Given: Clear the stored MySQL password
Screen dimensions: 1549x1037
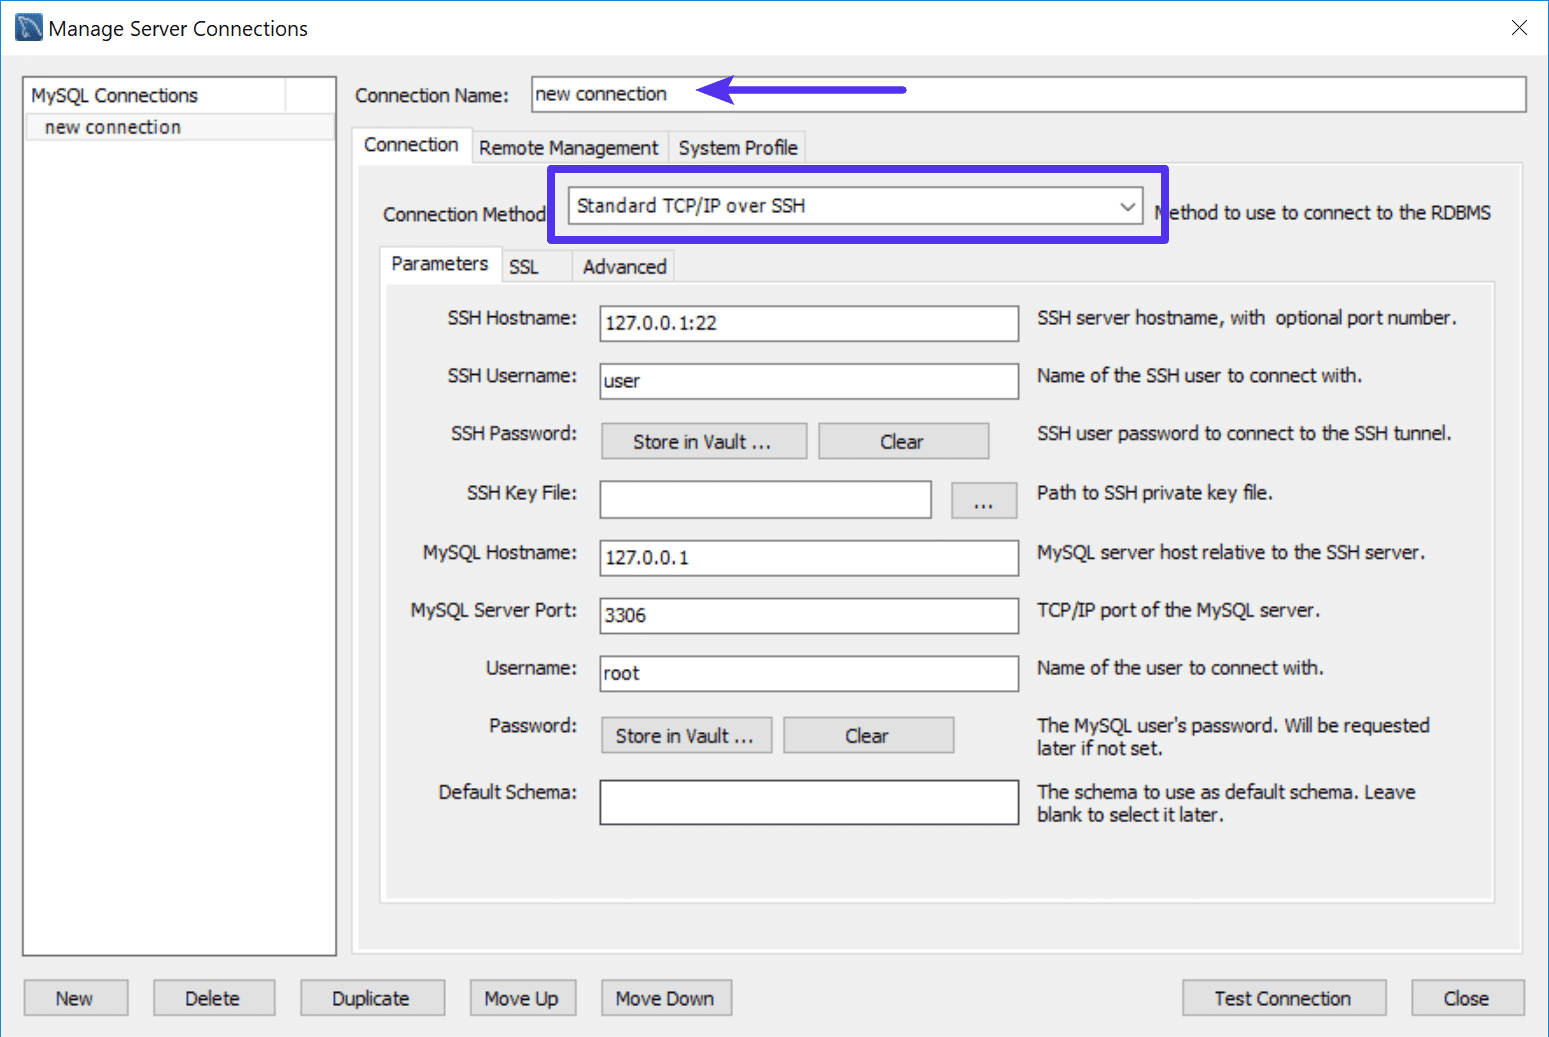Looking at the screenshot, I should click(x=867, y=735).
